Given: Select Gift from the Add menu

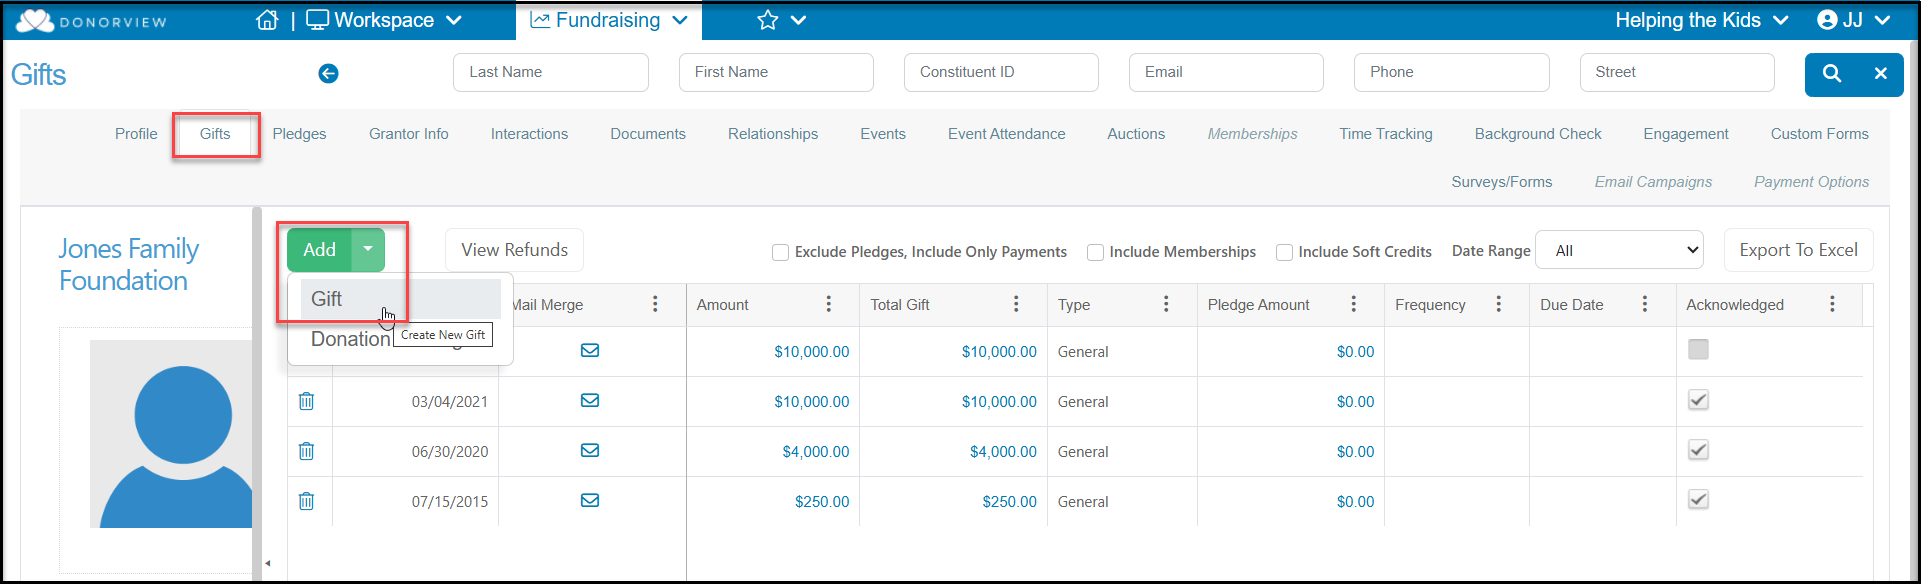Looking at the screenshot, I should point(400,299).
